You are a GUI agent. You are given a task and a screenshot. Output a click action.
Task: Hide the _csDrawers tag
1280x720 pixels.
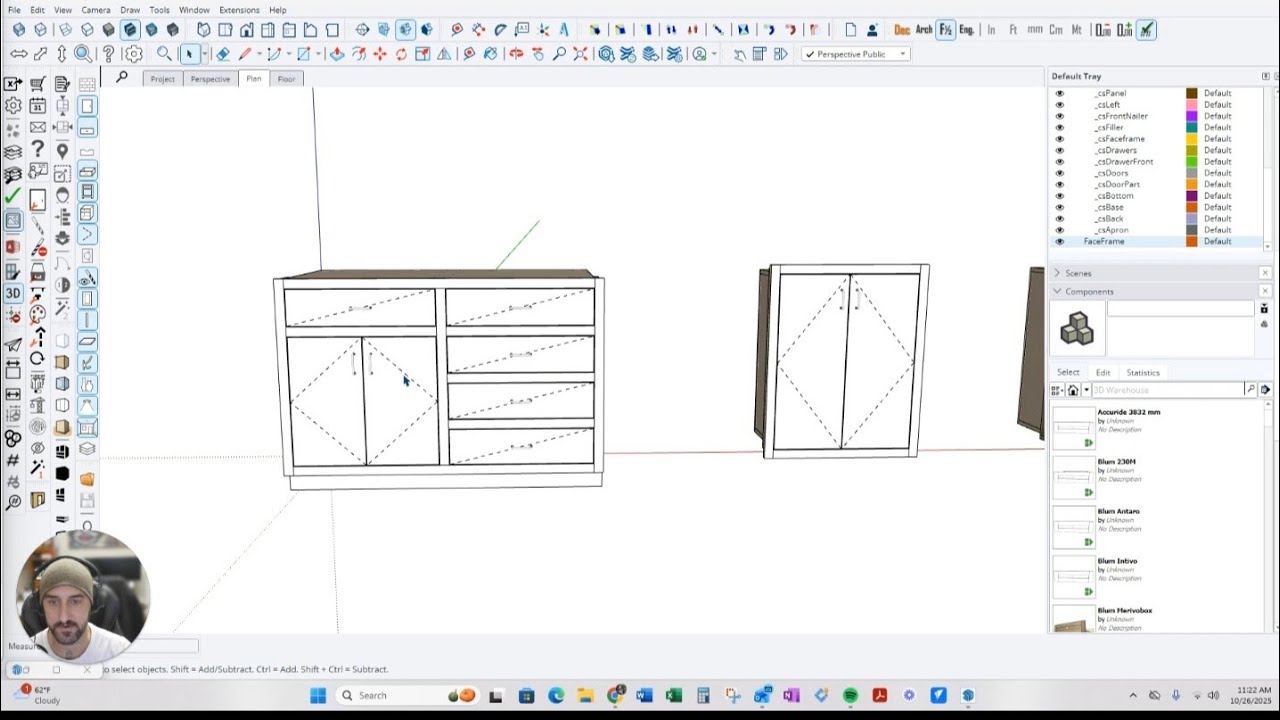tap(1060, 150)
